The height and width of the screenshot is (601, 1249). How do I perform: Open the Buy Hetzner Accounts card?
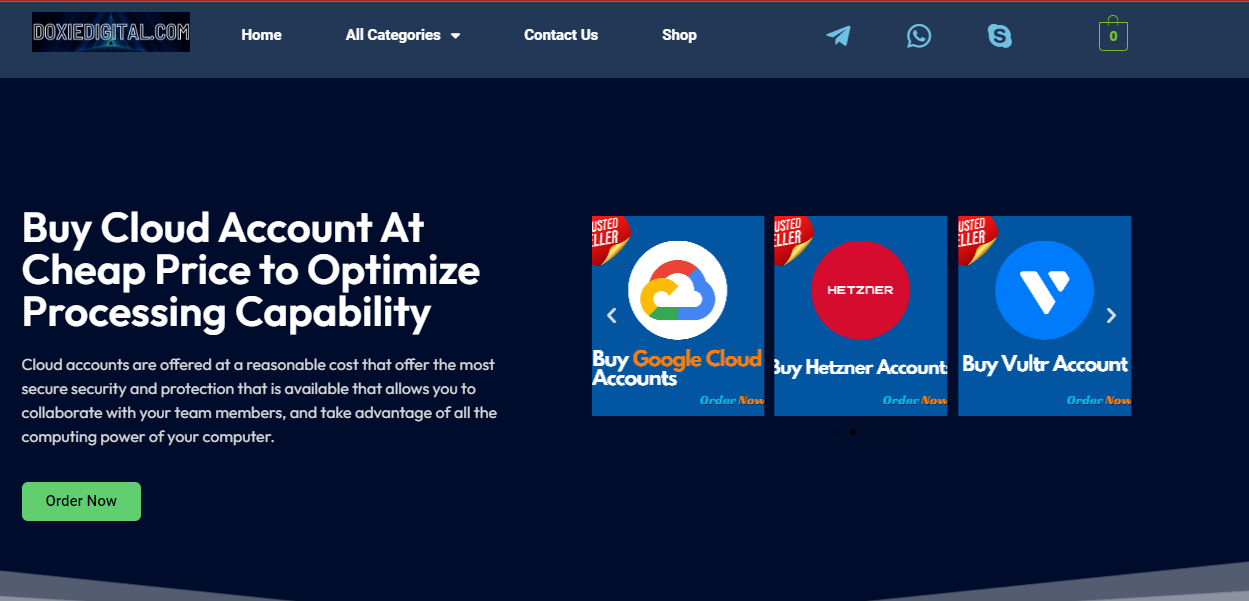(x=860, y=316)
